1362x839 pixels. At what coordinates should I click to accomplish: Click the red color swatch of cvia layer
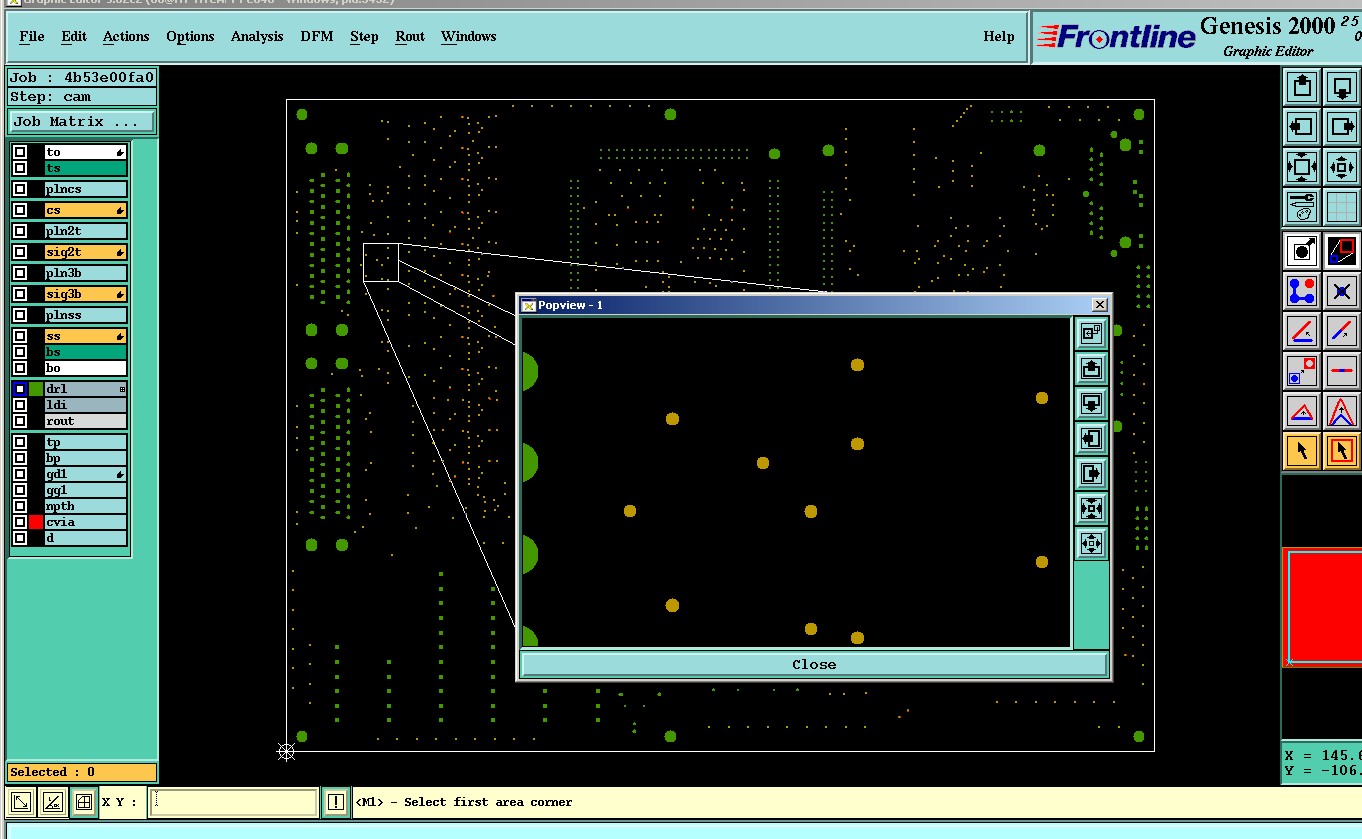[x=36, y=522]
